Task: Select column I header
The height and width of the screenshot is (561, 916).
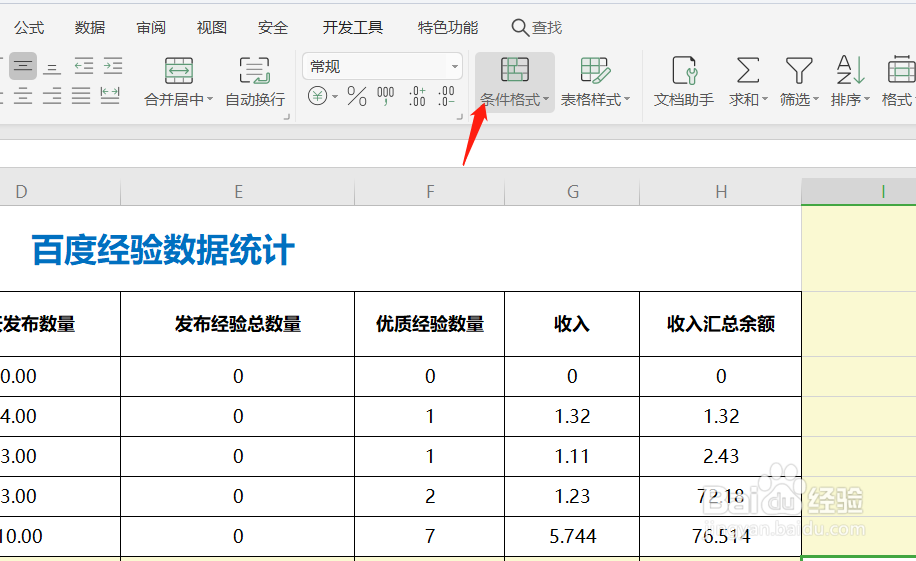Action: [x=859, y=192]
